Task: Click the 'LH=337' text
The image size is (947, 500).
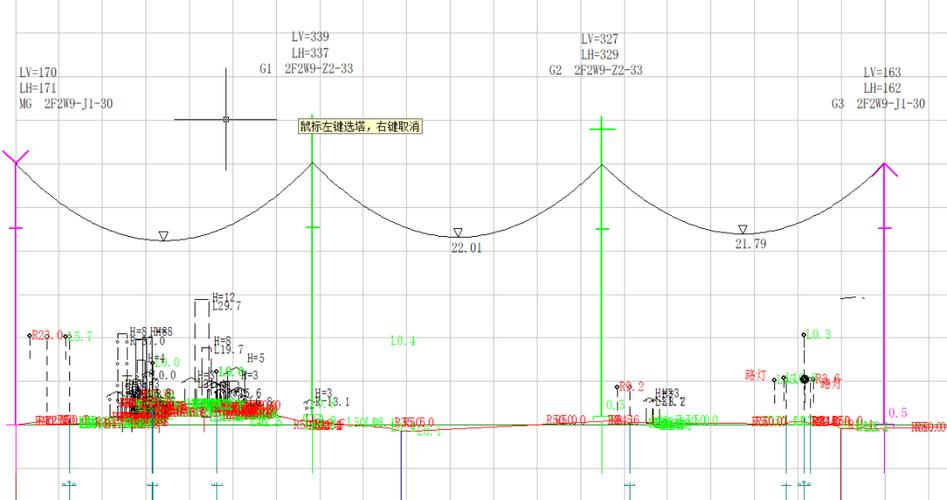Action: click(310, 53)
